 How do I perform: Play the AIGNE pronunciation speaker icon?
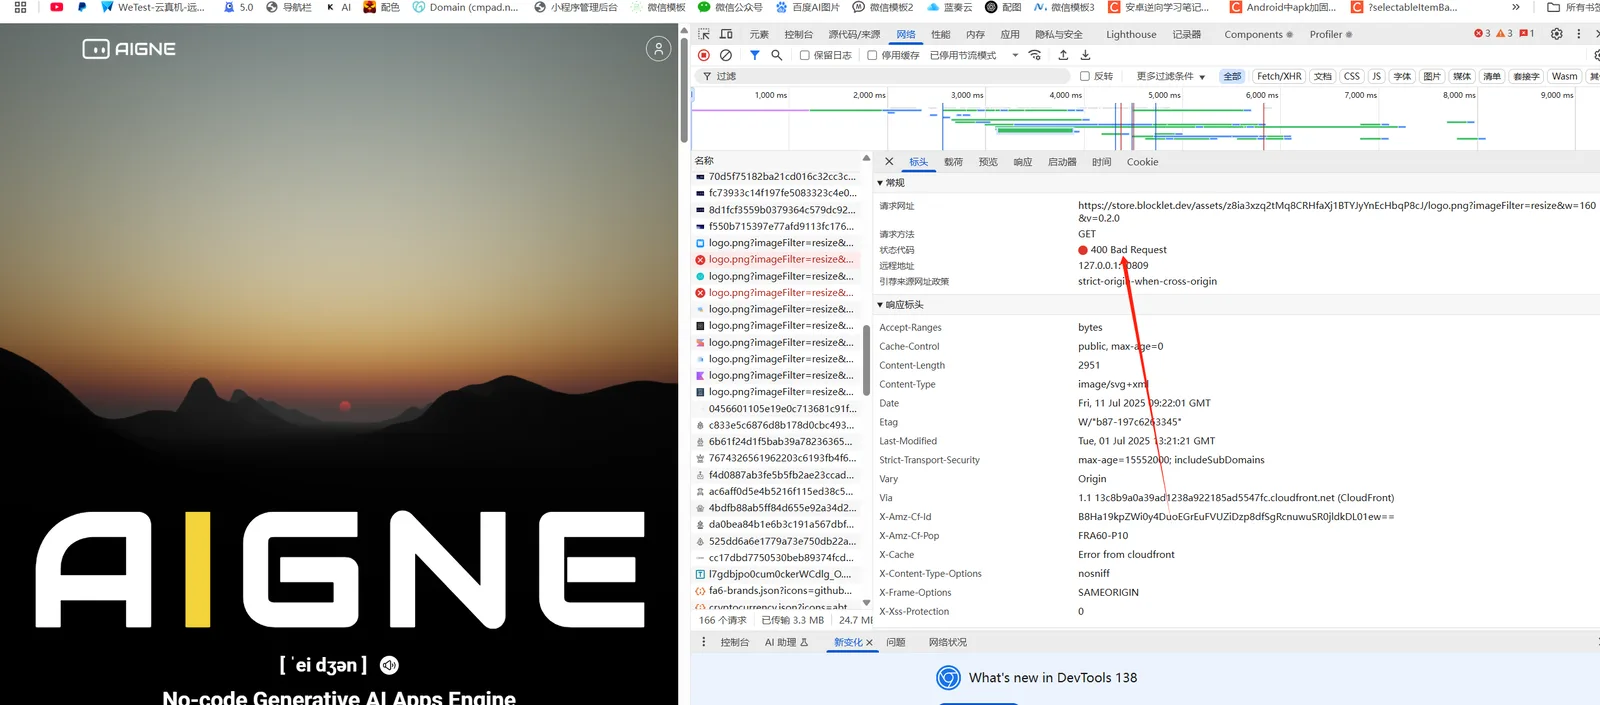pyautogui.click(x=389, y=665)
